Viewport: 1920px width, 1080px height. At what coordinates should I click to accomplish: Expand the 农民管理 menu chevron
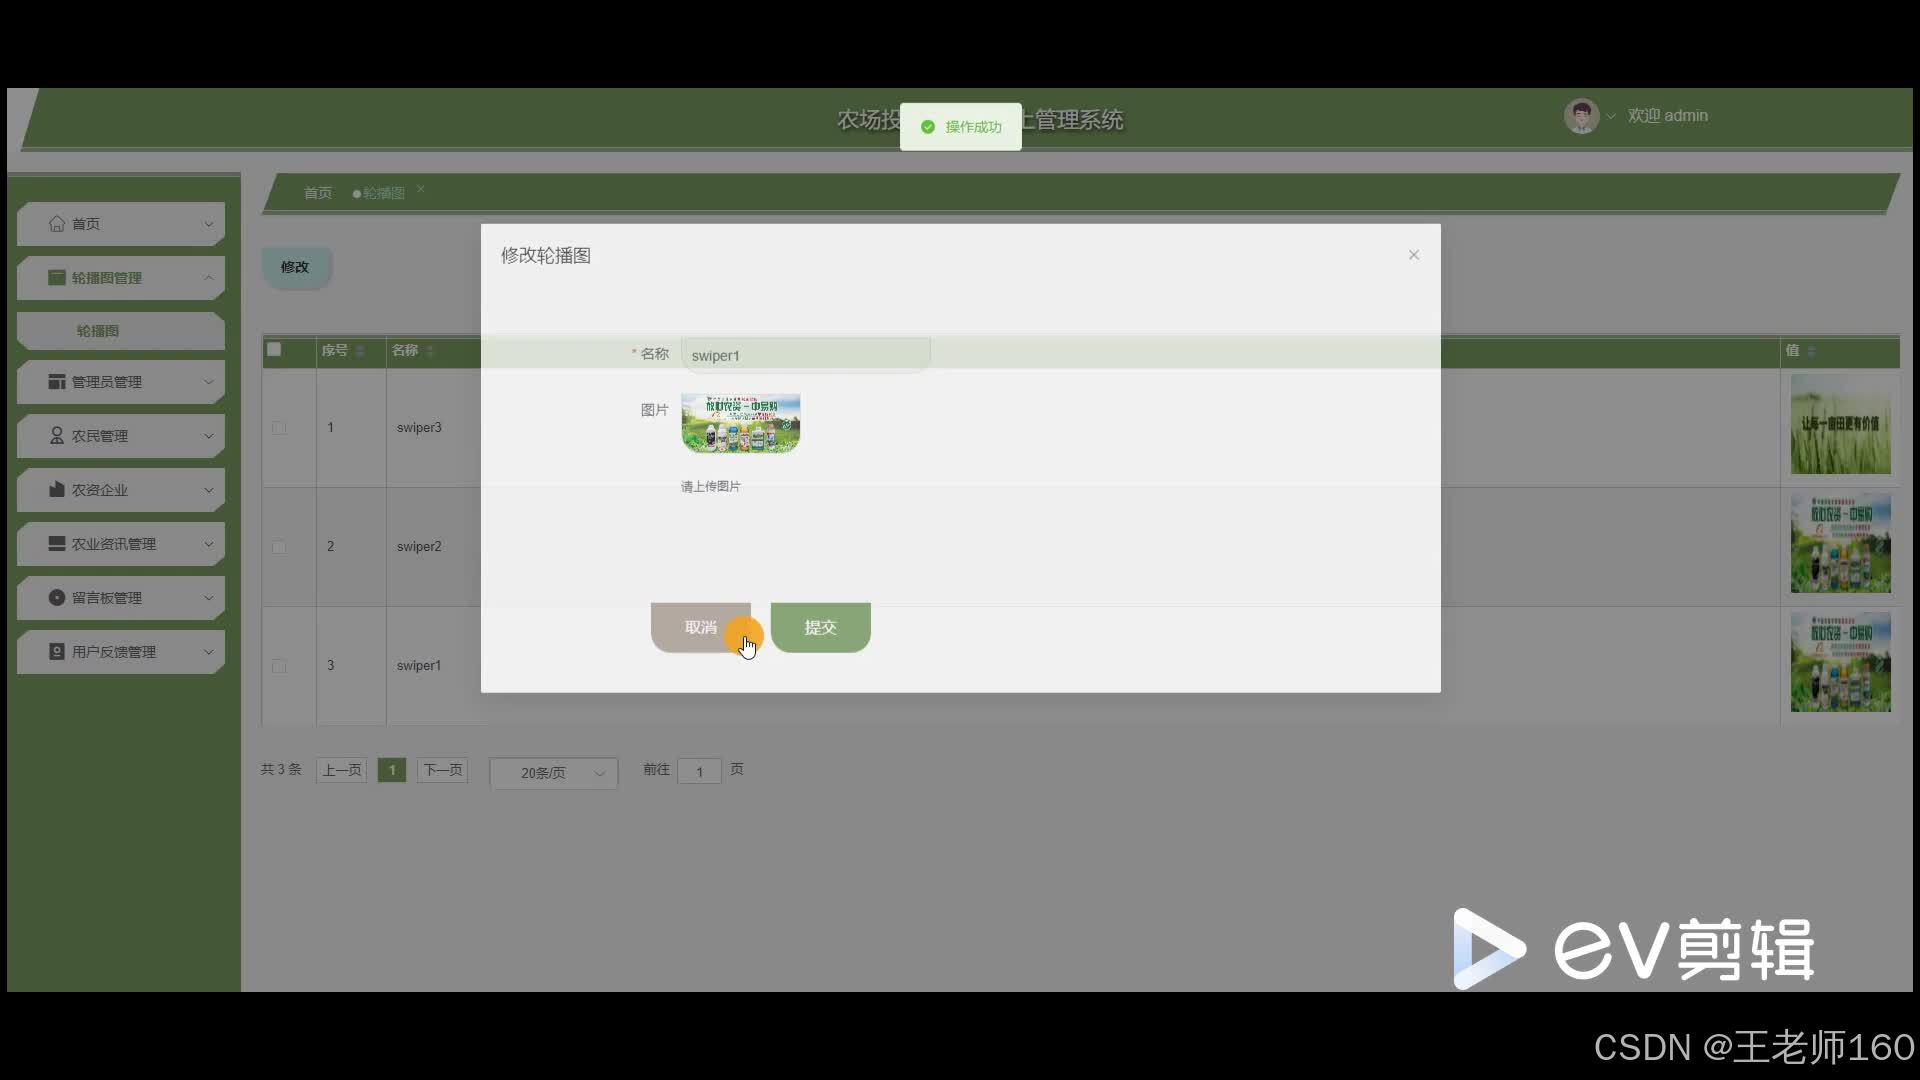point(209,436)
